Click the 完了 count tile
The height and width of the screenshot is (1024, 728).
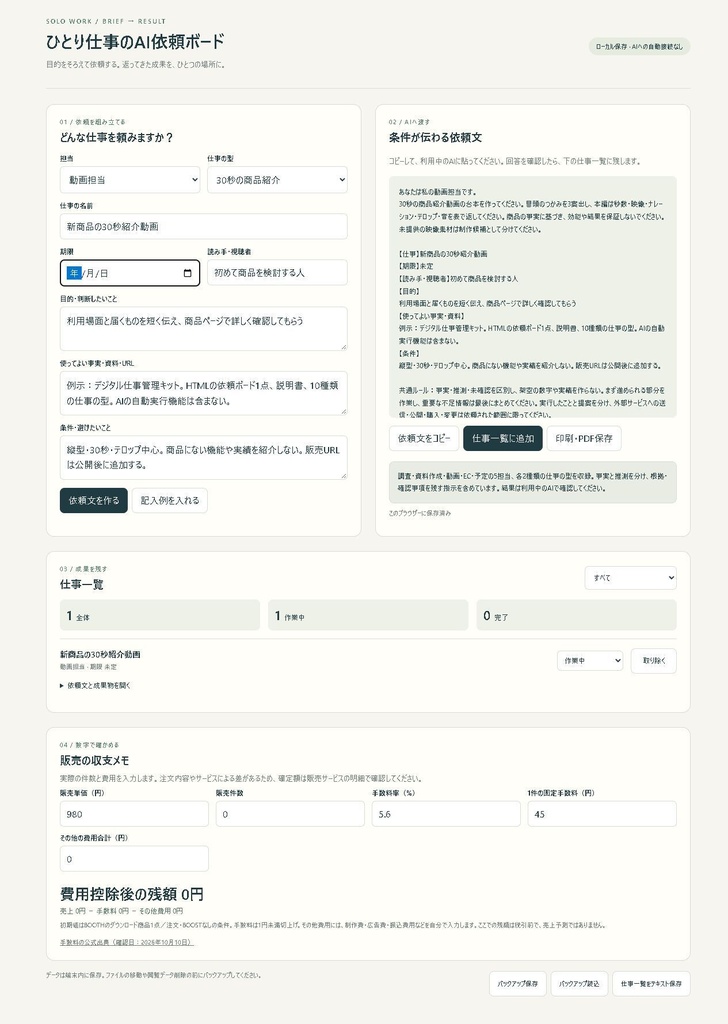[x=577, y=616]
